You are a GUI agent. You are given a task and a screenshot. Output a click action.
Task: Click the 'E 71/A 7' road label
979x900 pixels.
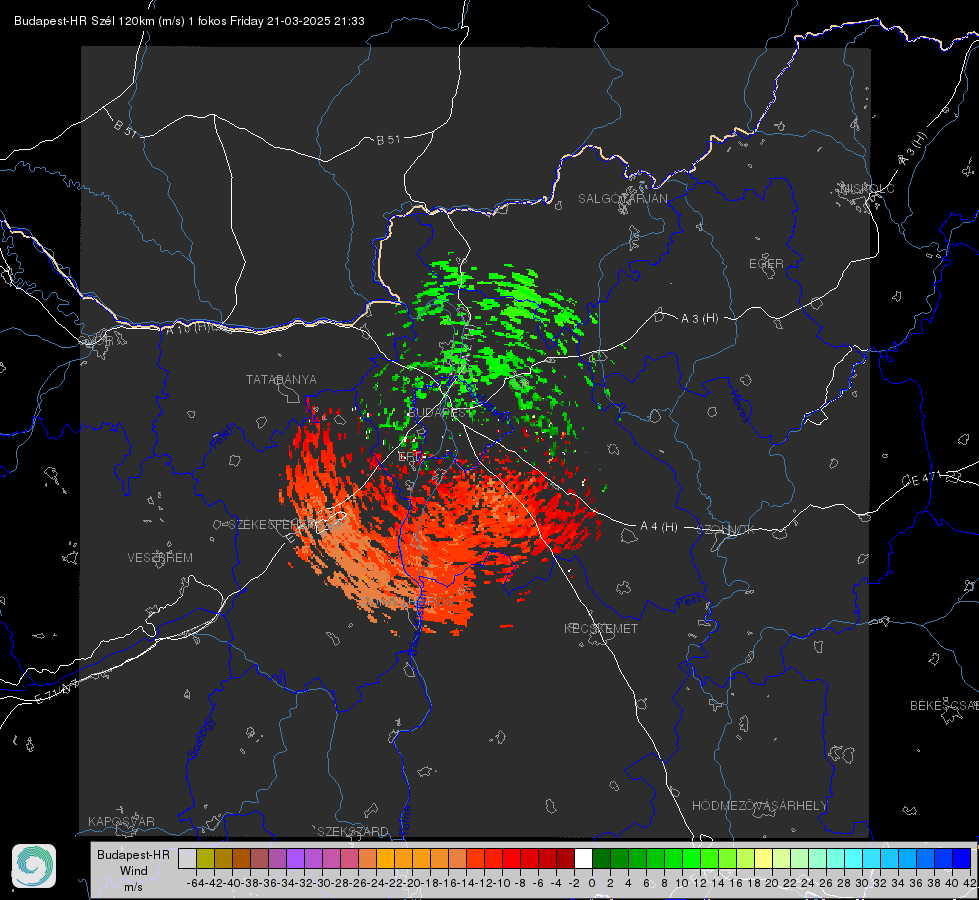(x=58, y=693)
